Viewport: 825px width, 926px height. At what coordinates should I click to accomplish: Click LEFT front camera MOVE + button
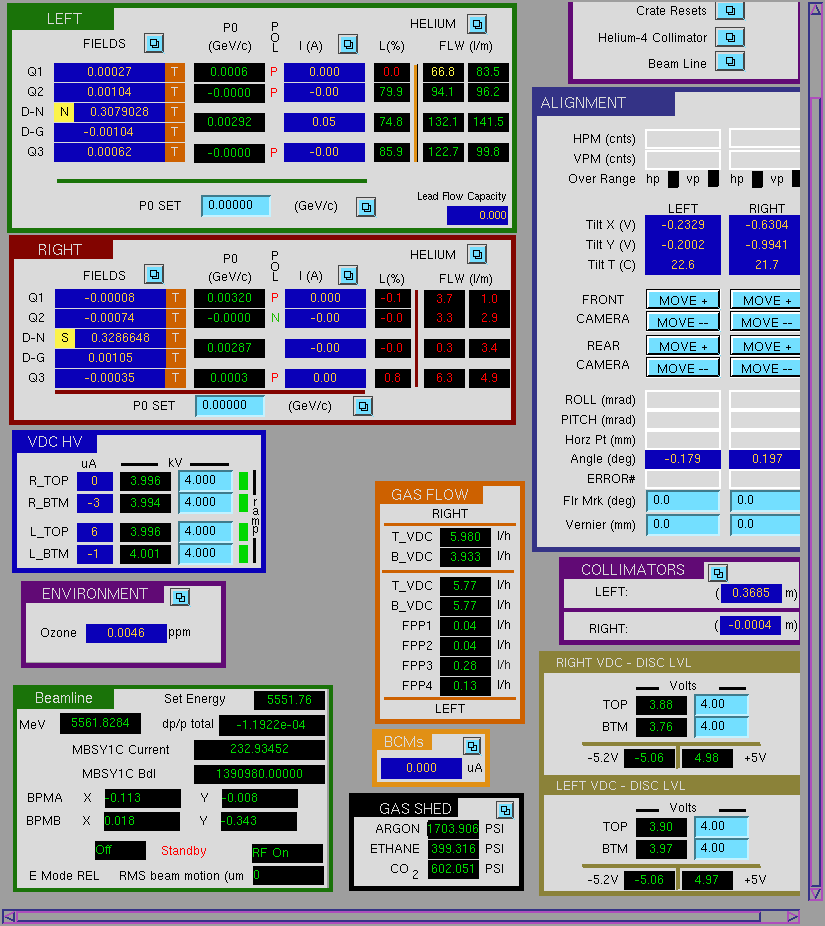click(683, 300)
